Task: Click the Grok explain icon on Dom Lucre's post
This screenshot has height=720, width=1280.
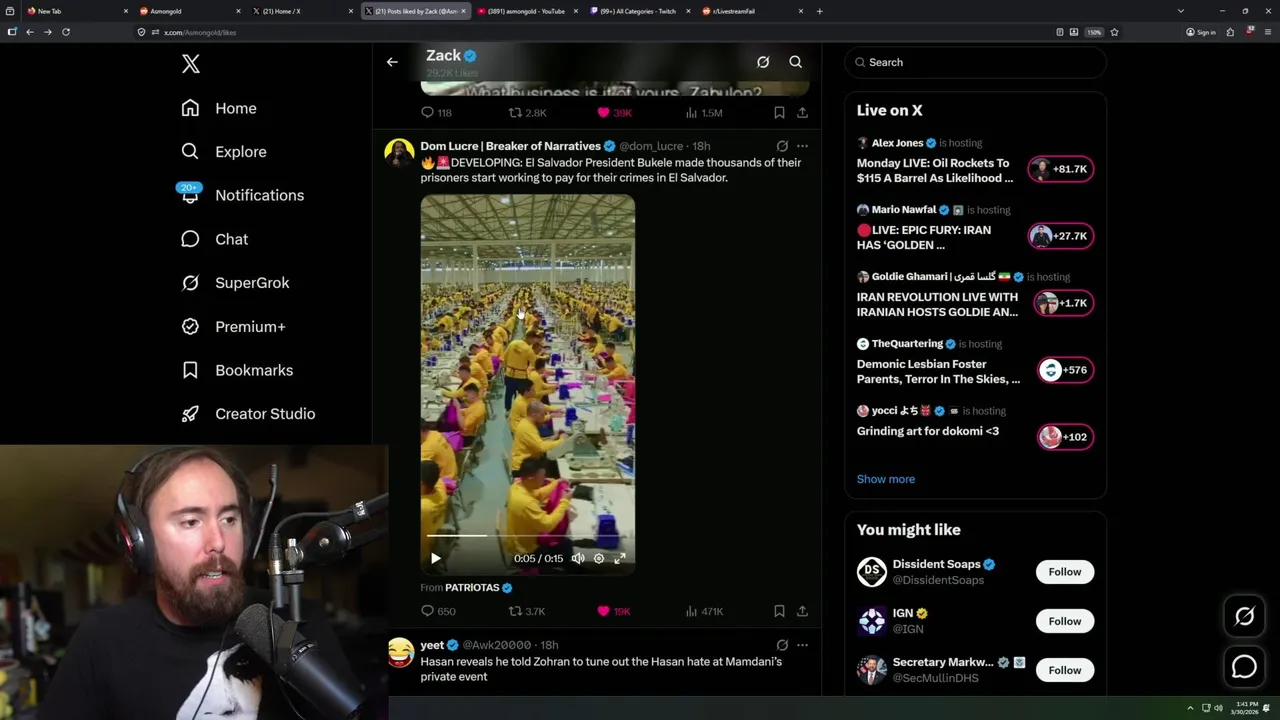Action: [782, 146]
